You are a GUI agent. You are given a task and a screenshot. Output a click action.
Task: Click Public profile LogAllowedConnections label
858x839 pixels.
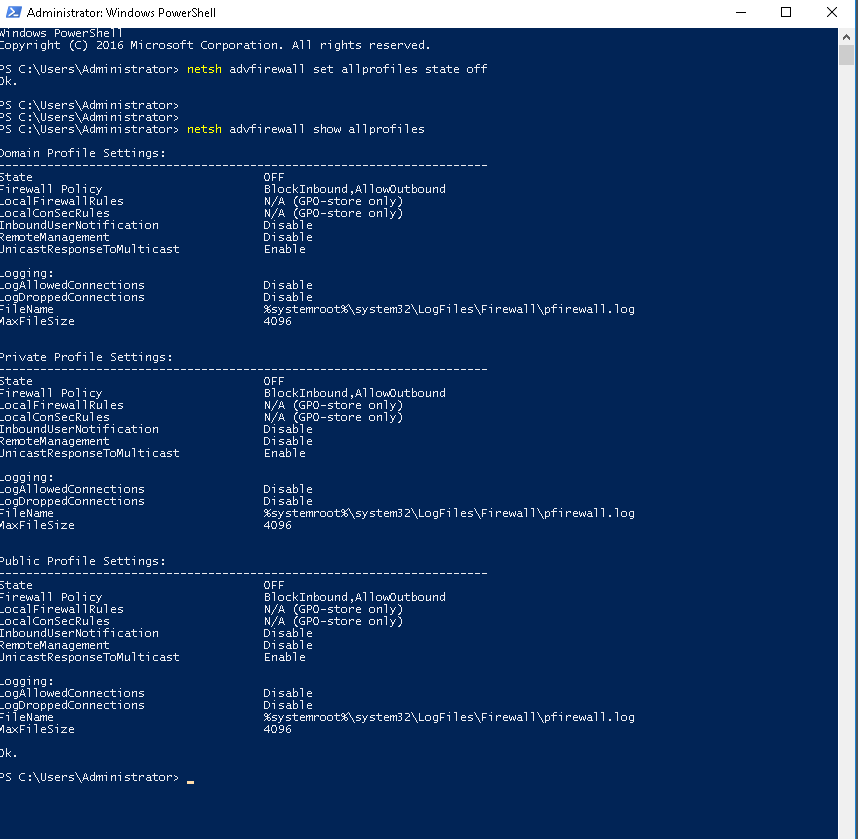pyautogui.click(x=72, y=694)
